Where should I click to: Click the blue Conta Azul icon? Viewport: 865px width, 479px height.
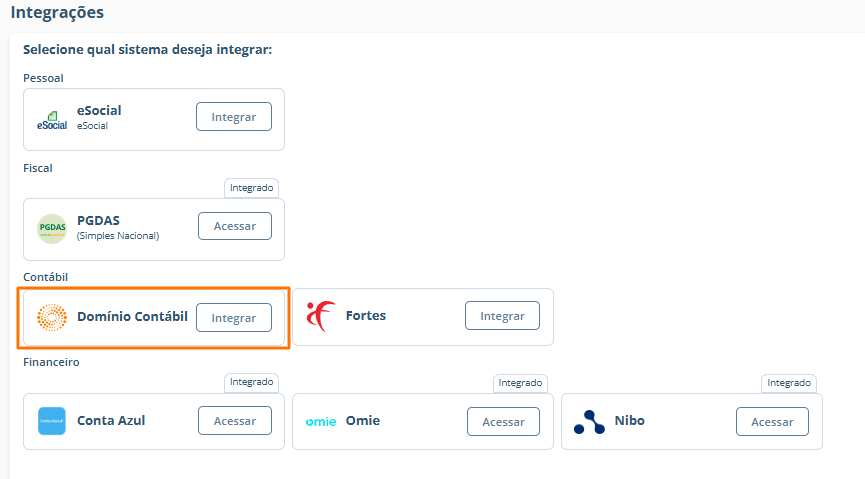(x=52, y=421)
